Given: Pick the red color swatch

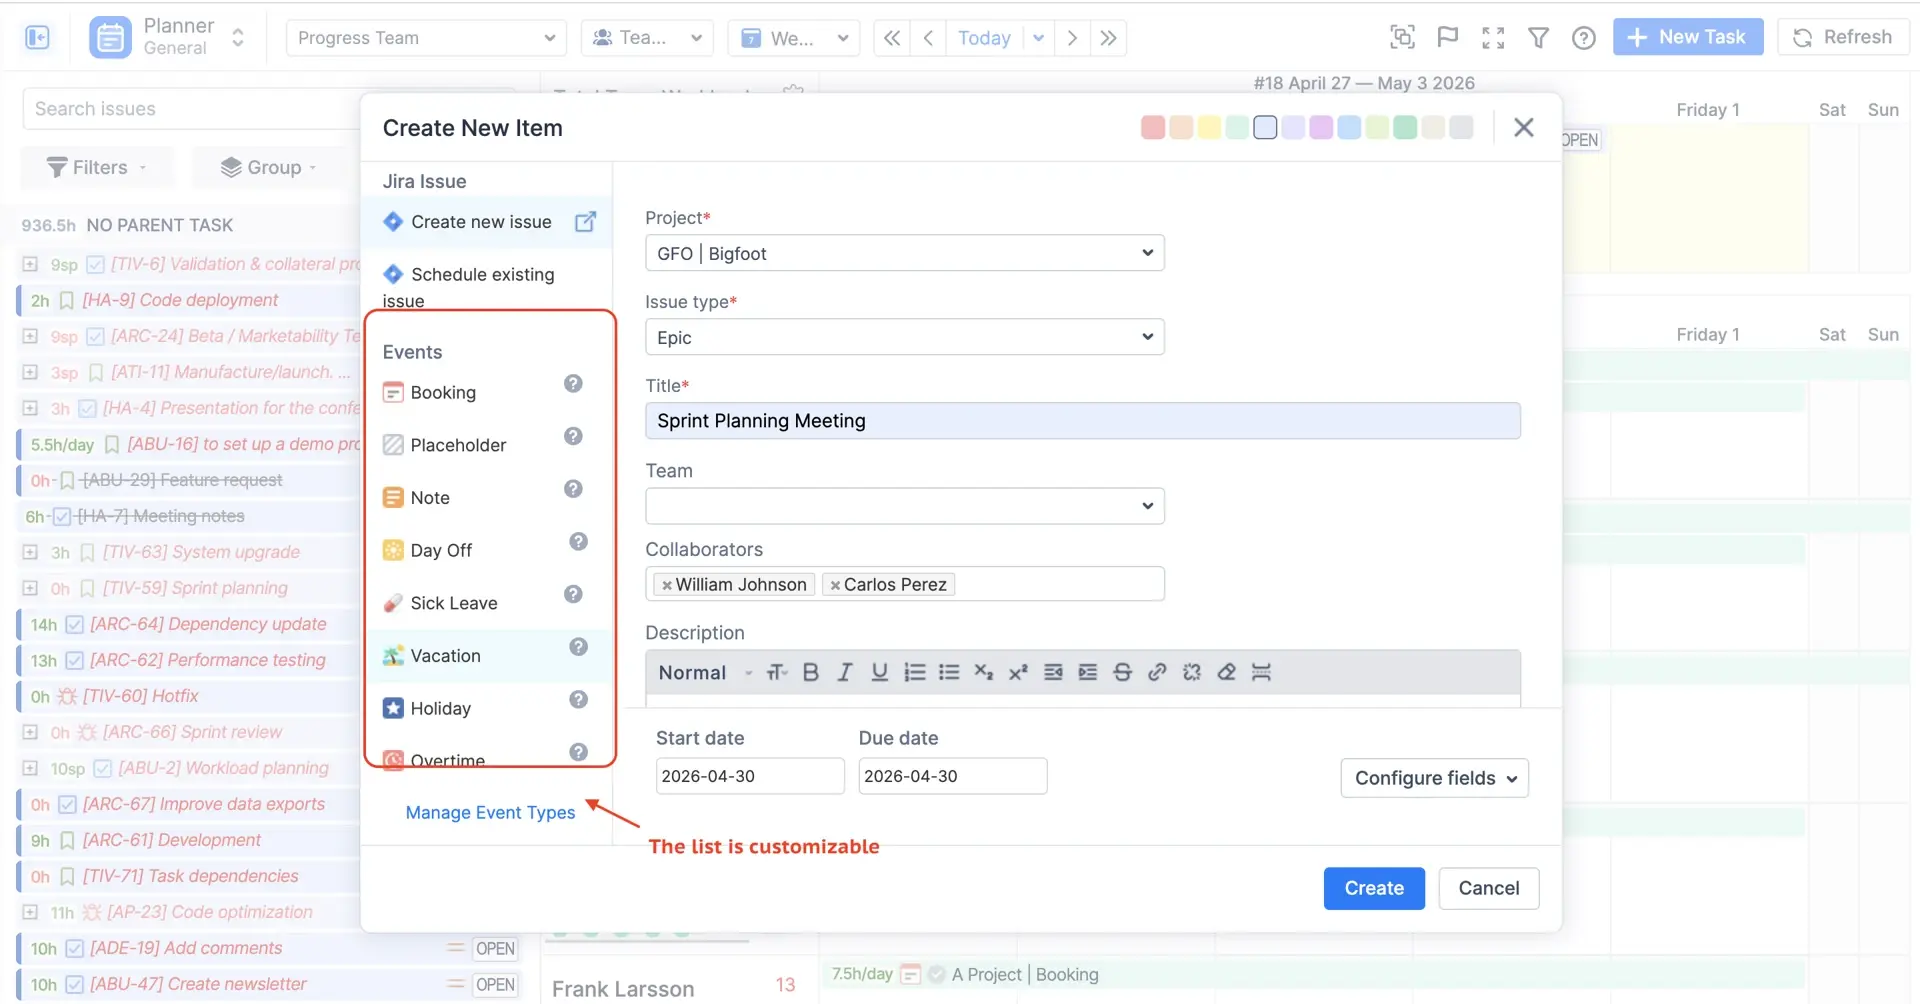Looking at the screenshot, I should tap(1153, 127).
